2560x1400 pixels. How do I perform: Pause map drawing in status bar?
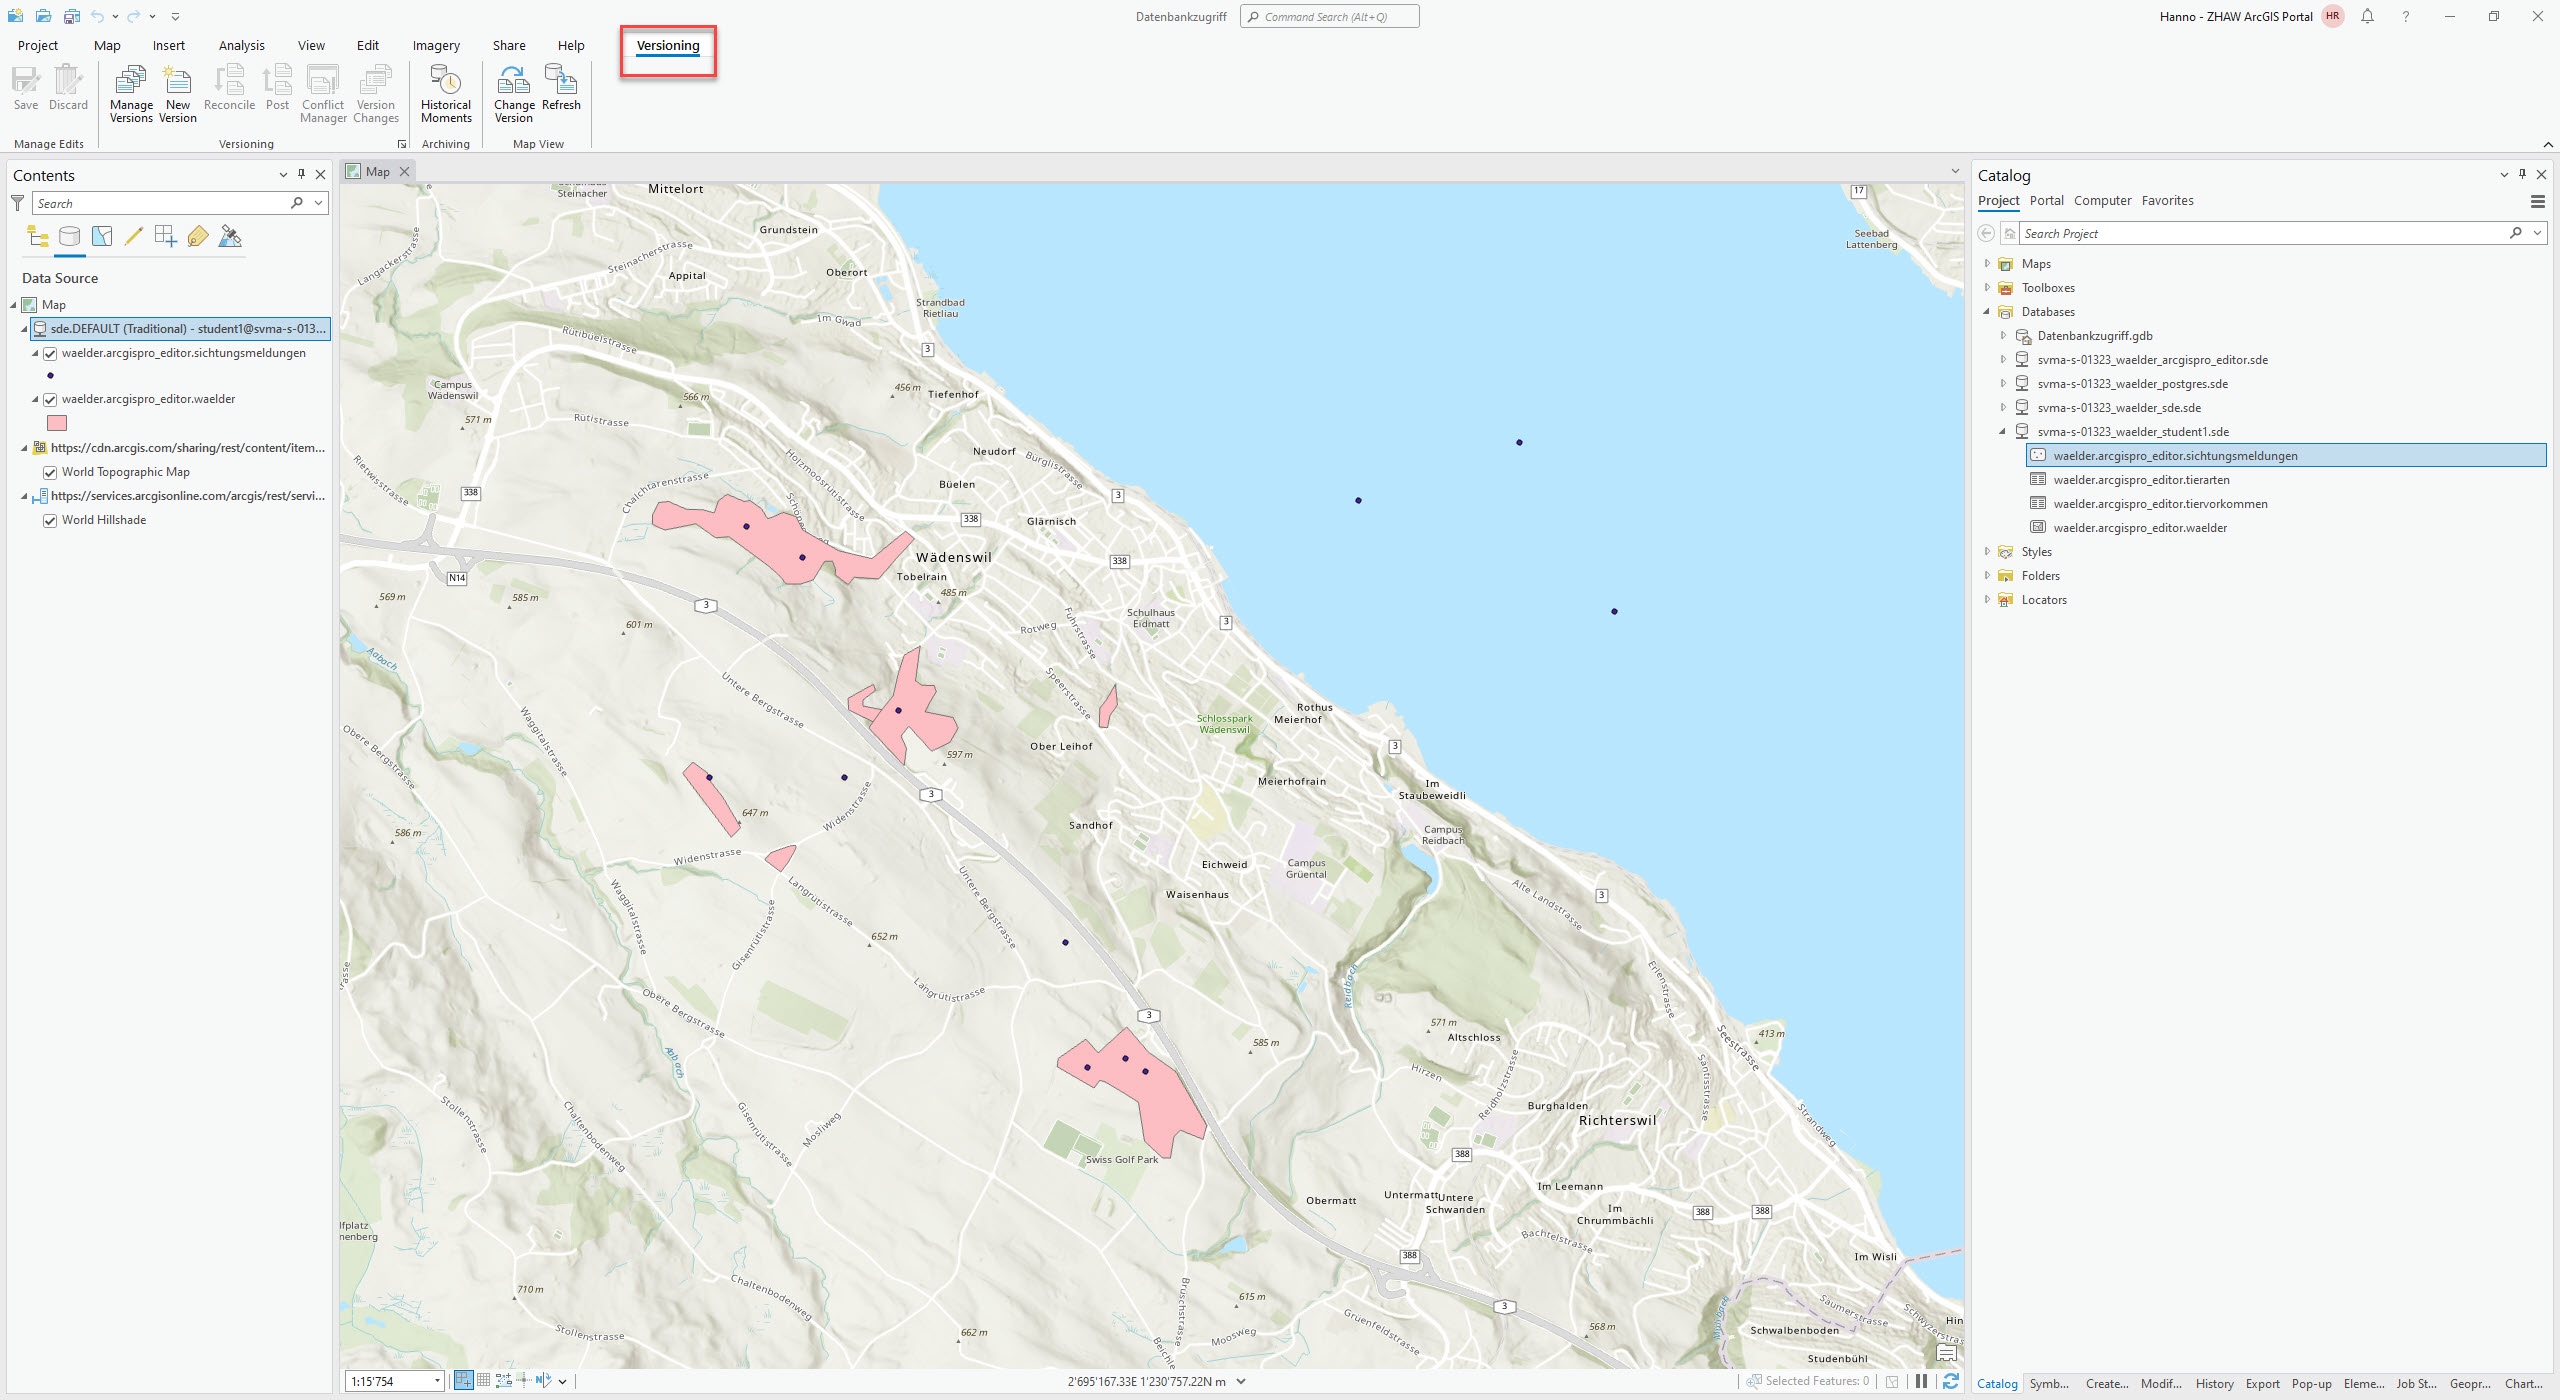tap(1921, 1381)
